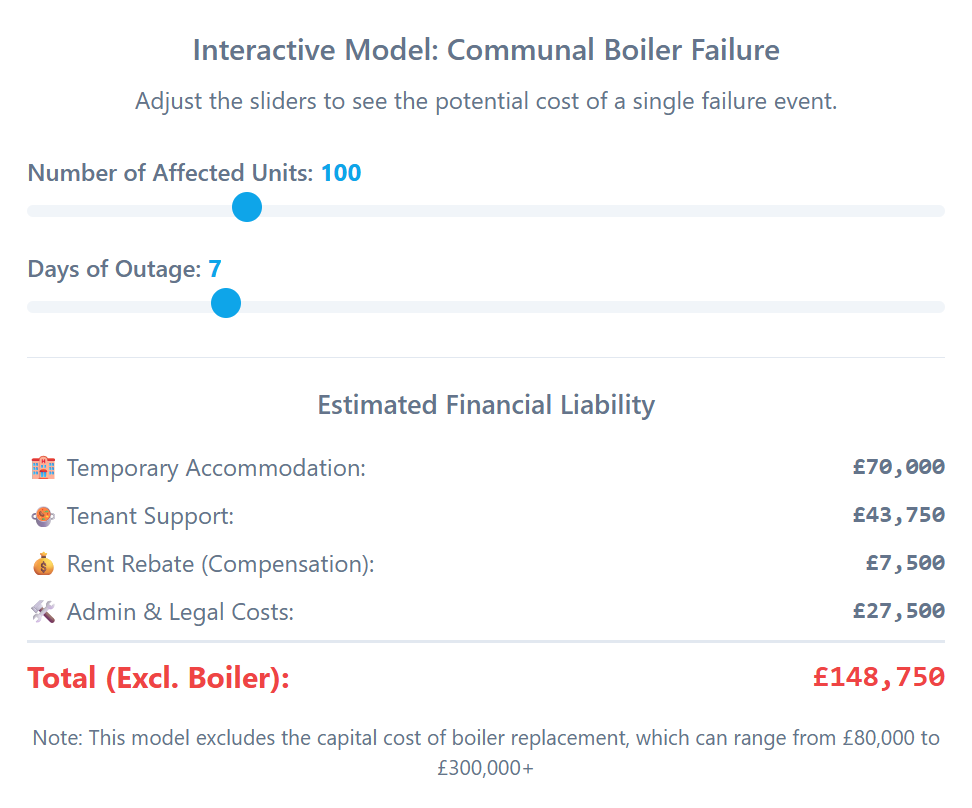Click the £27,500 admin and legal amount

point(898,611)
